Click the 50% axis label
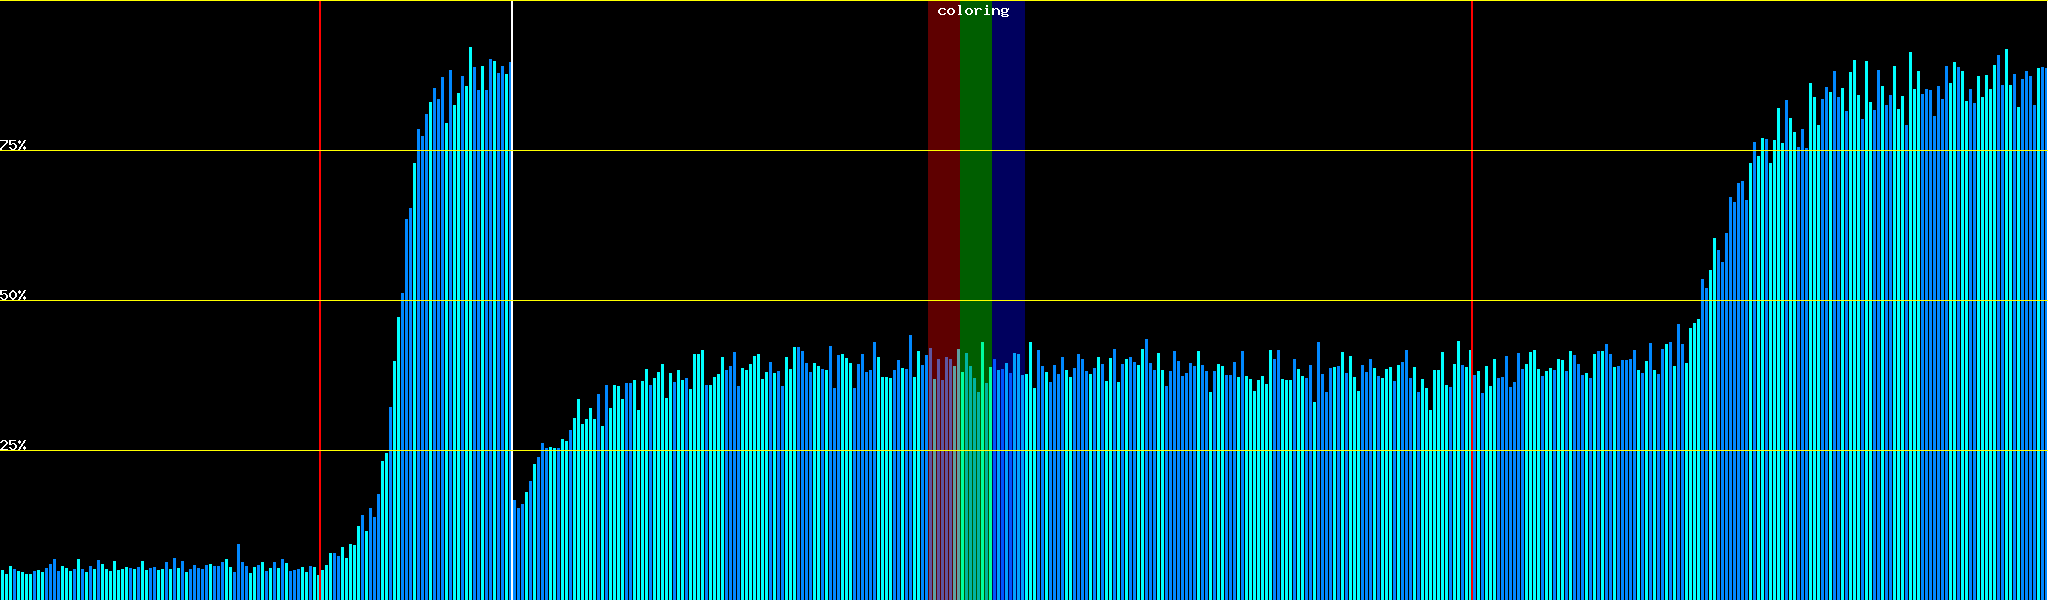 [13, 295]
